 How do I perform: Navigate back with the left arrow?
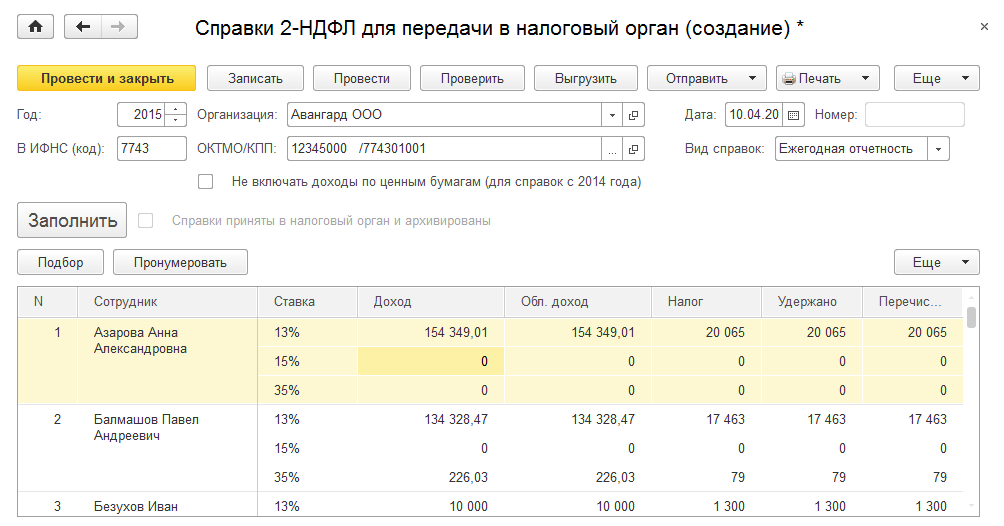click(x=83, y=27)
